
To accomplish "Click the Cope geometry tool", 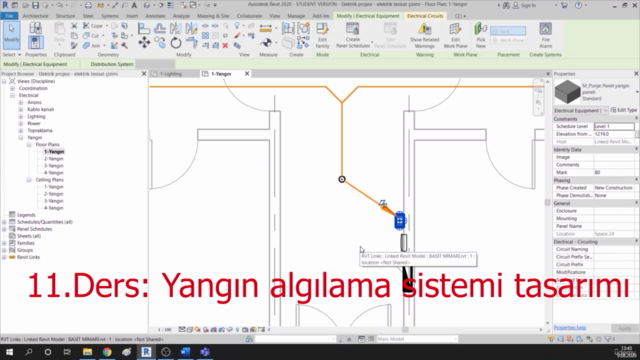I will pyautogui.click(x=93, y=26).
